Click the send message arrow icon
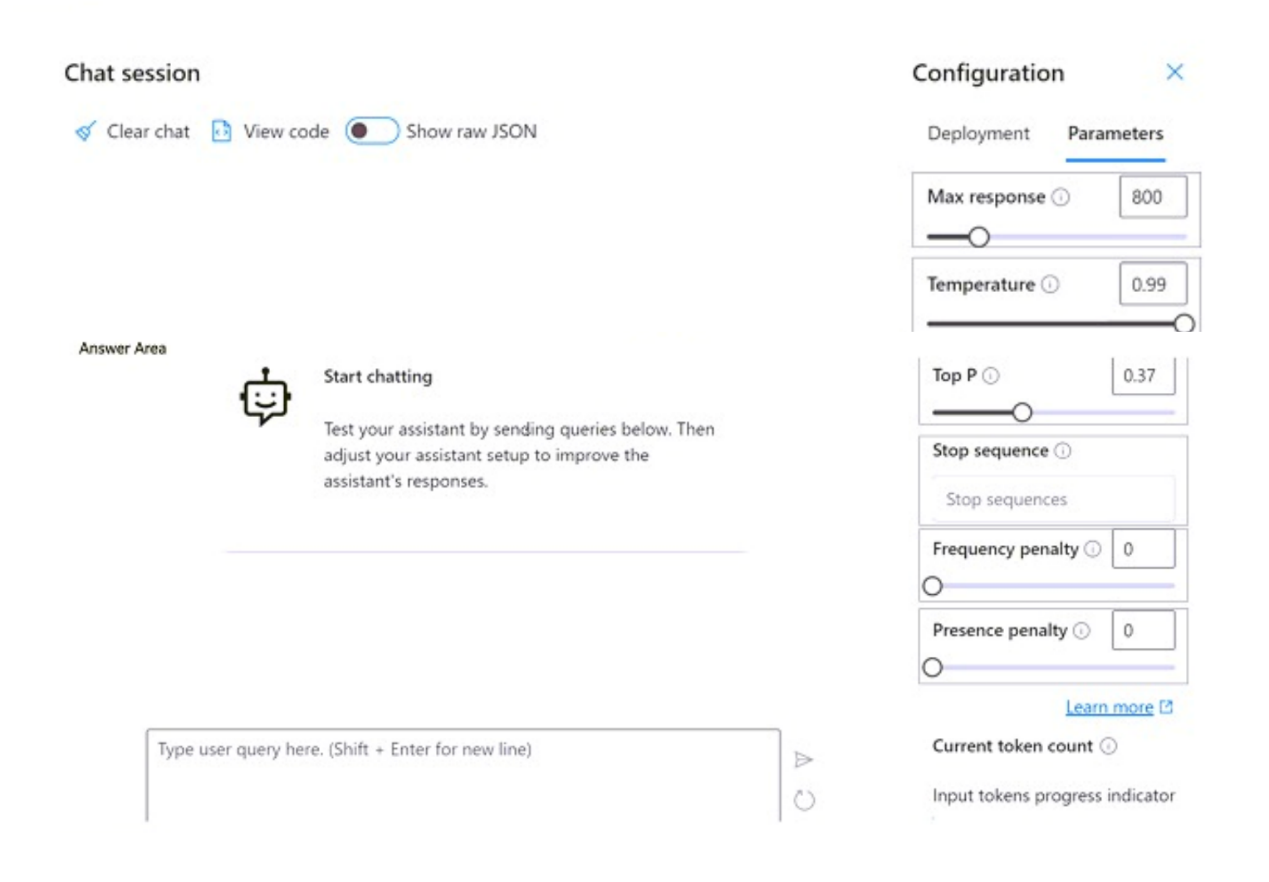The height and width of the screenshot is (882, 1269). 803,760
